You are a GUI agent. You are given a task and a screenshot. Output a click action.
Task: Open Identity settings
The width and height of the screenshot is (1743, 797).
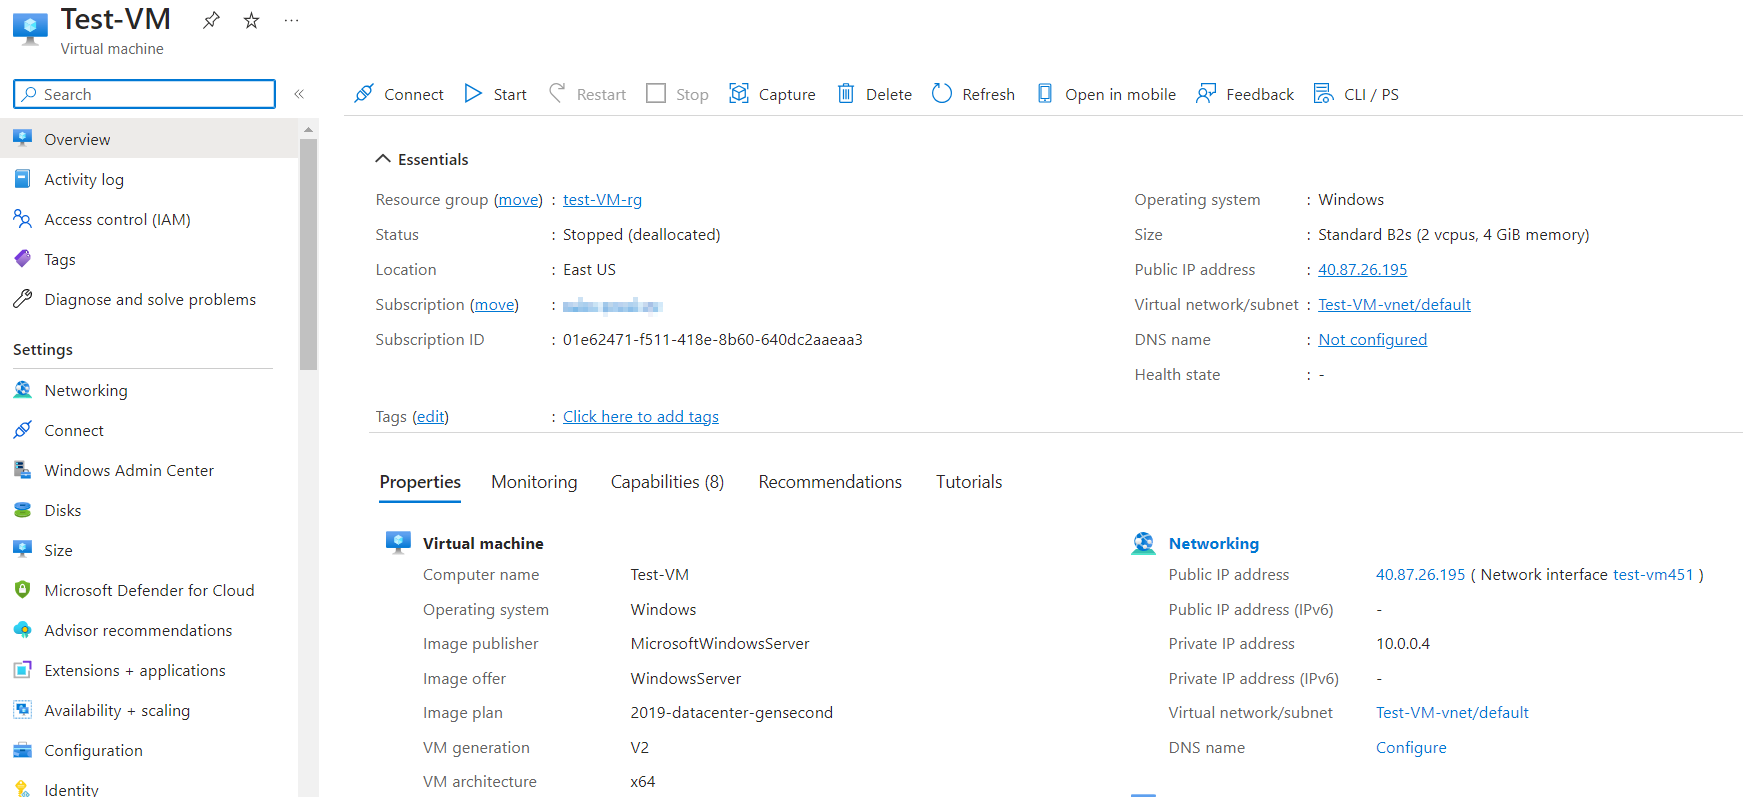(149, 788)
